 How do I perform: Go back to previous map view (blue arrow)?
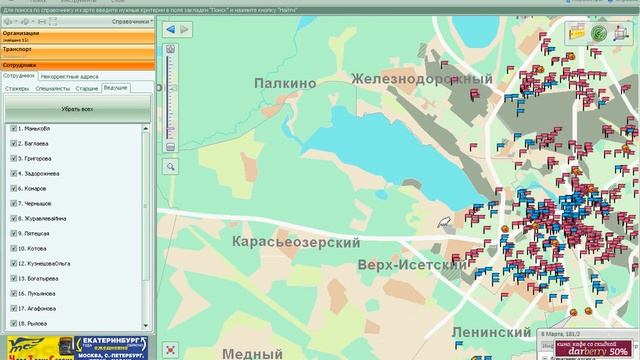click(x=171, y=29)
